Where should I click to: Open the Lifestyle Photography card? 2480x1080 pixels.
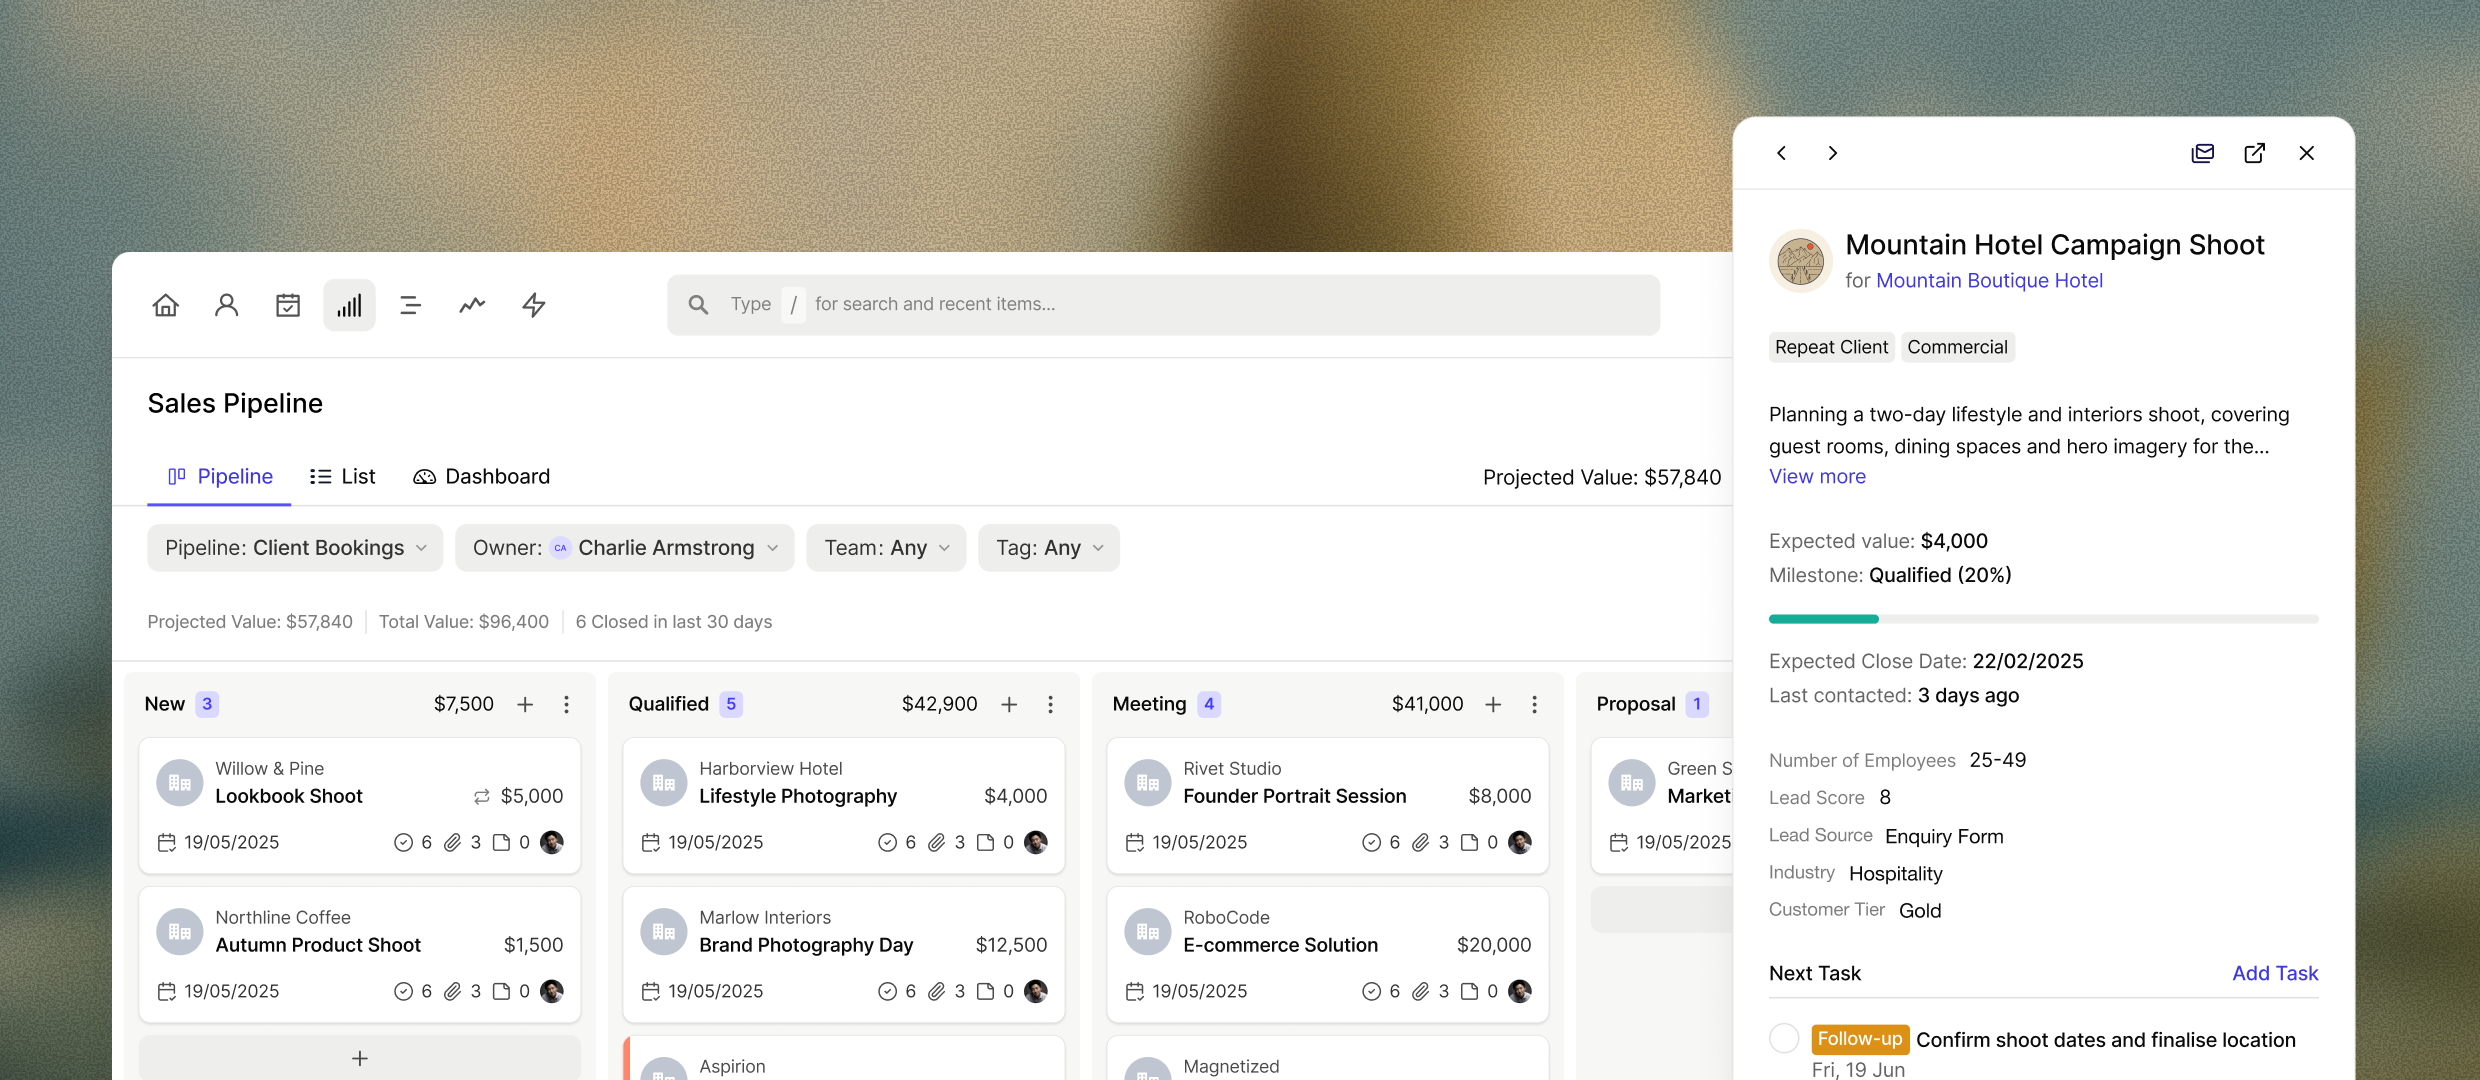pyautogui.click(x=844, y=806)
